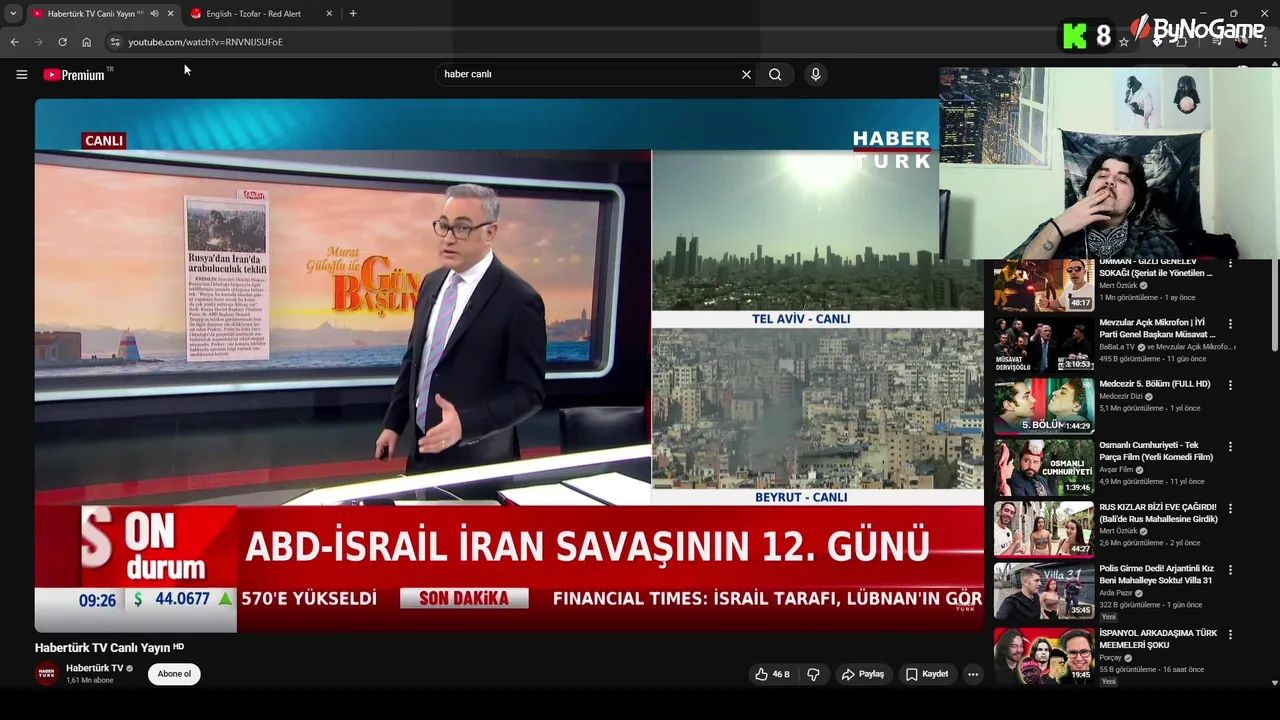View site information icon in address bar
The image size is (1280, 720).
coord(115,42)
